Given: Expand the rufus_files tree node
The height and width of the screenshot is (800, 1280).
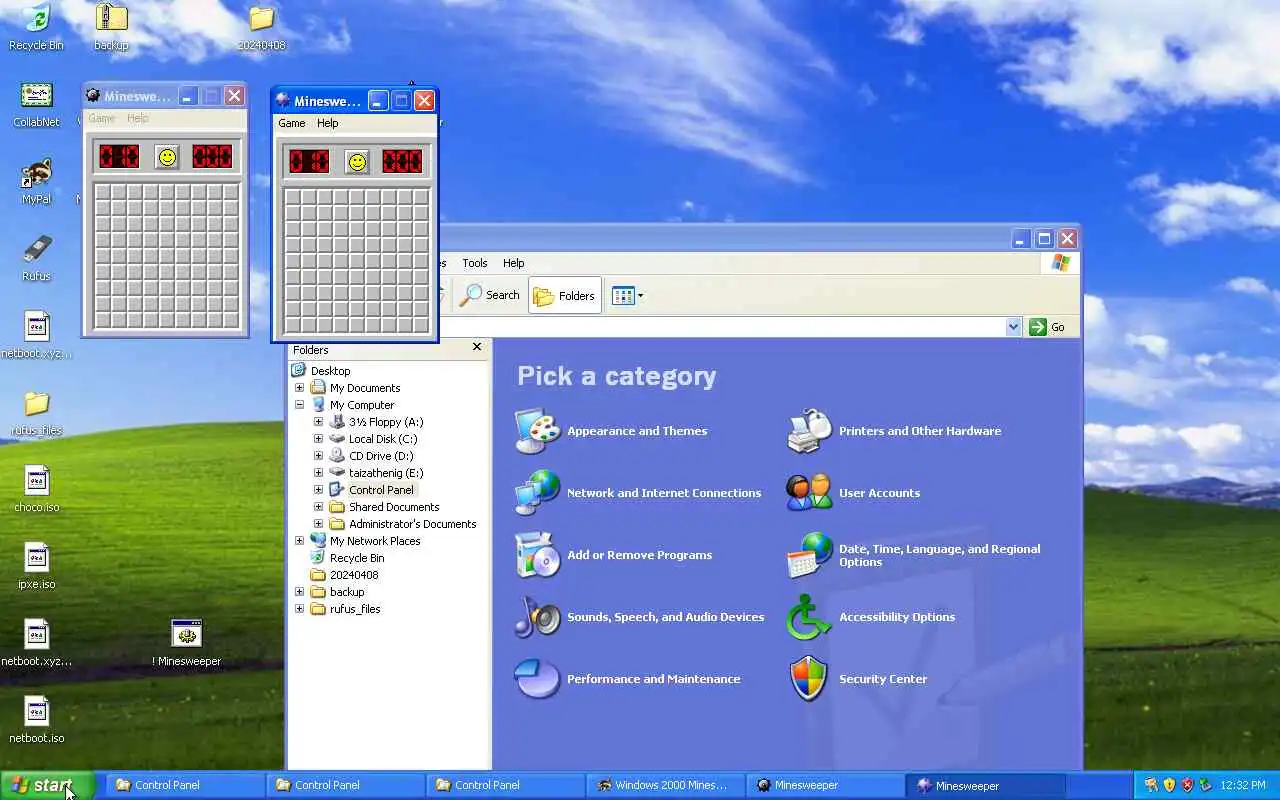Looking at the screenshot, I should 299,609.
